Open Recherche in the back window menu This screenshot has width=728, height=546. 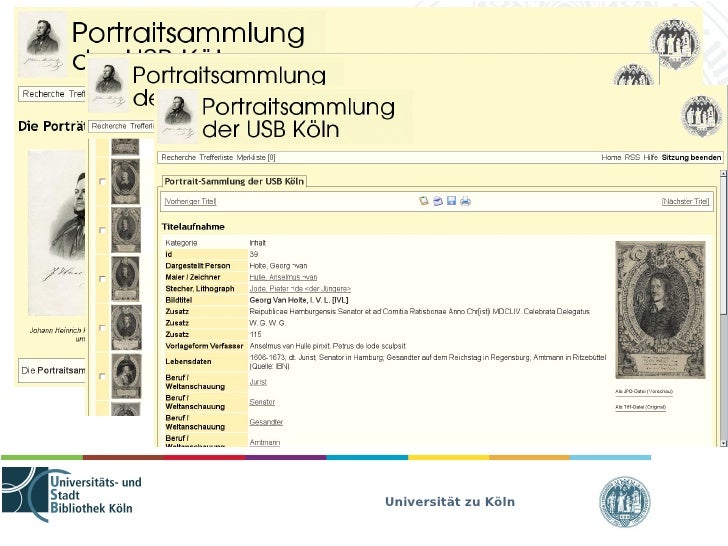click(x=44, y=94)
